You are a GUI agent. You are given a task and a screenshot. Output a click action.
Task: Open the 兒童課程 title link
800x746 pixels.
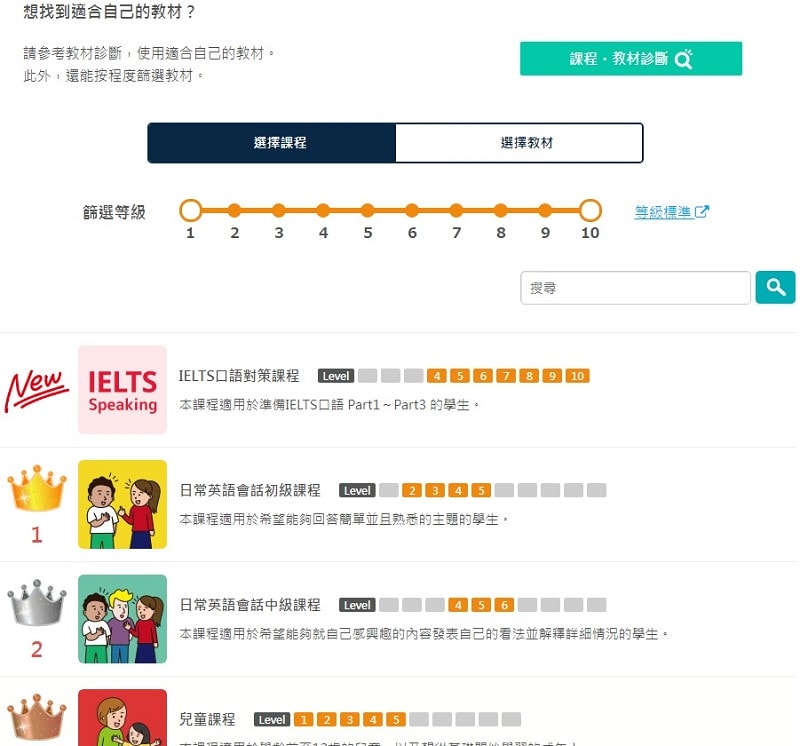pos(207,719)
